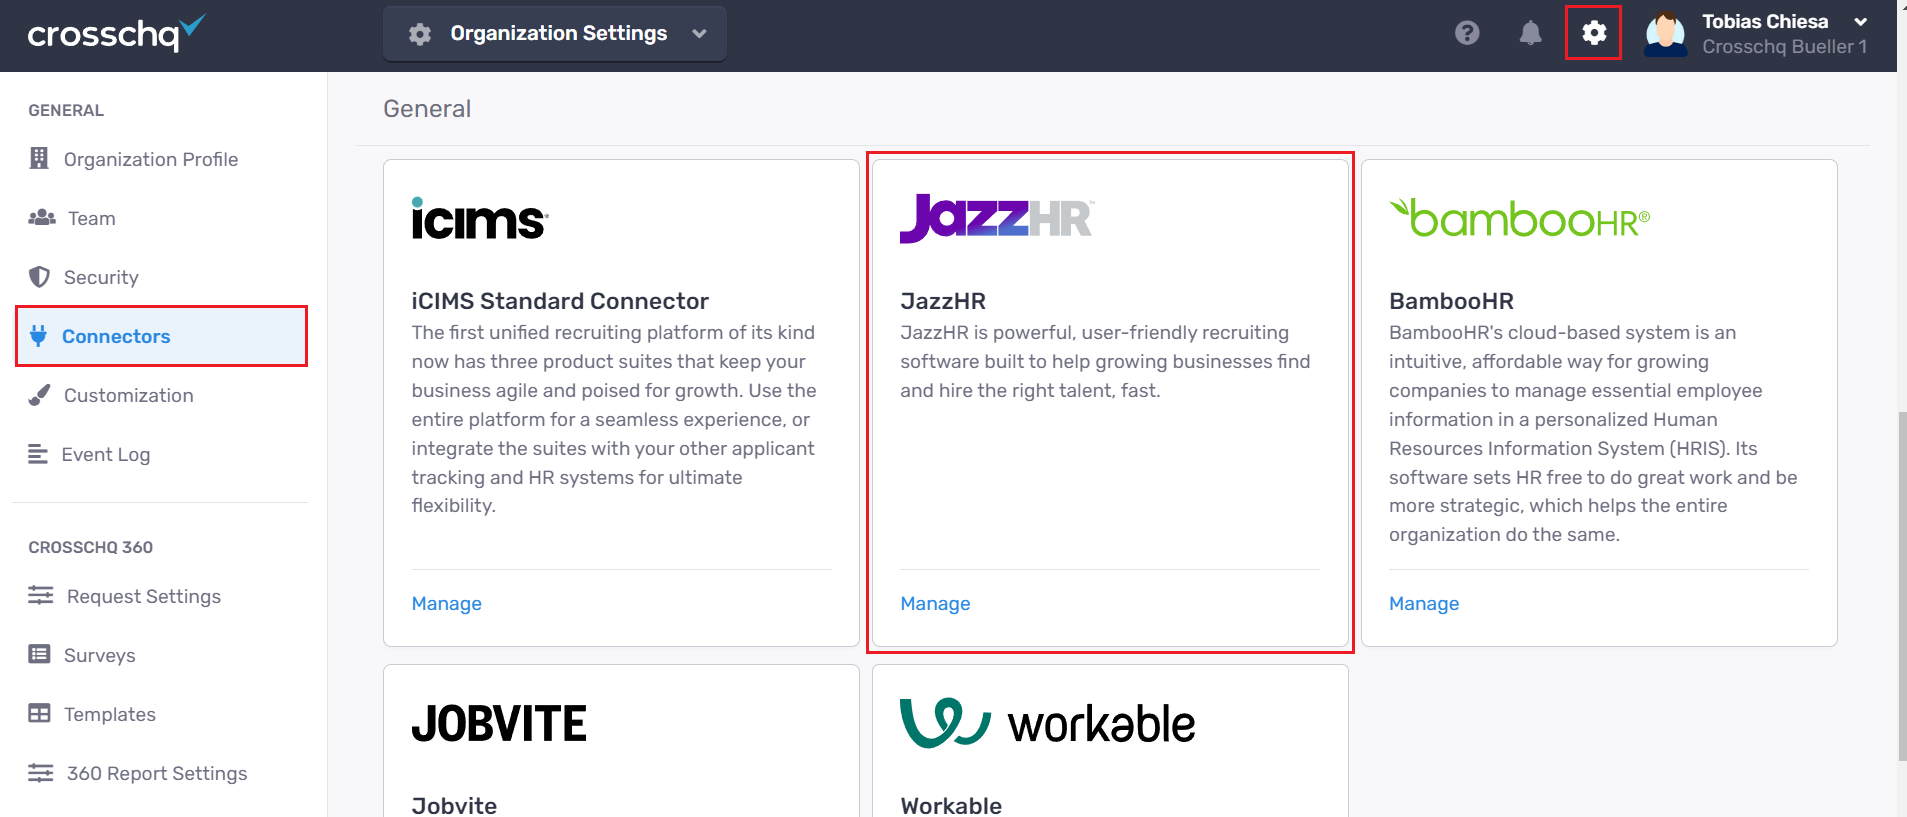1907x817 pixels.
Task: Click Manage on the BambooHR connector
Action: point(1424,603)
